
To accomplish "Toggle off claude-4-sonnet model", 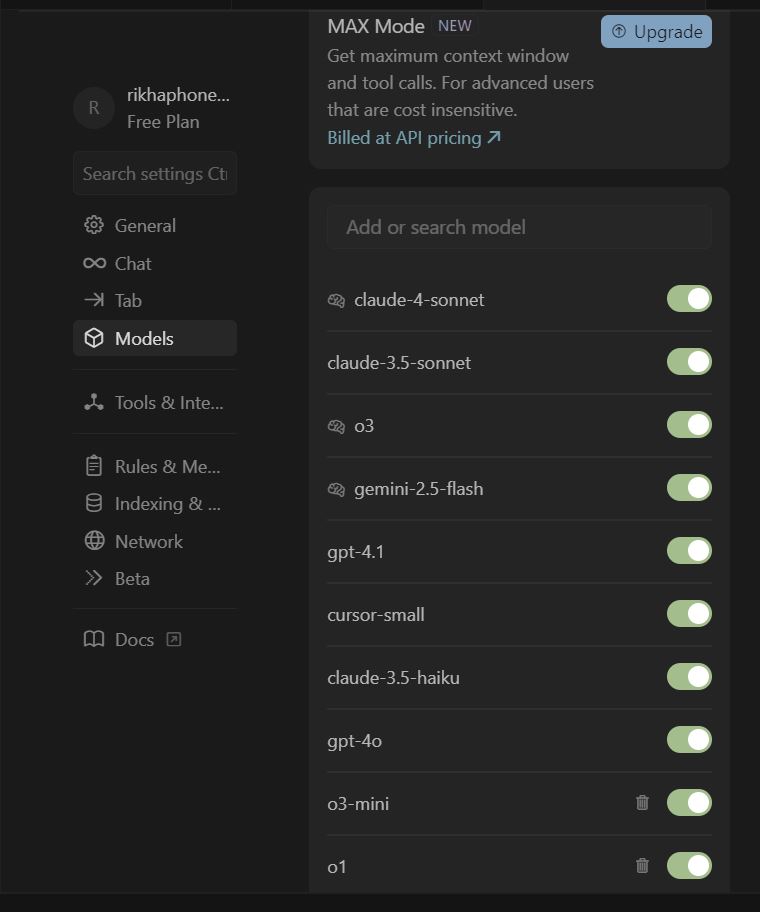I will coord(689,299).
